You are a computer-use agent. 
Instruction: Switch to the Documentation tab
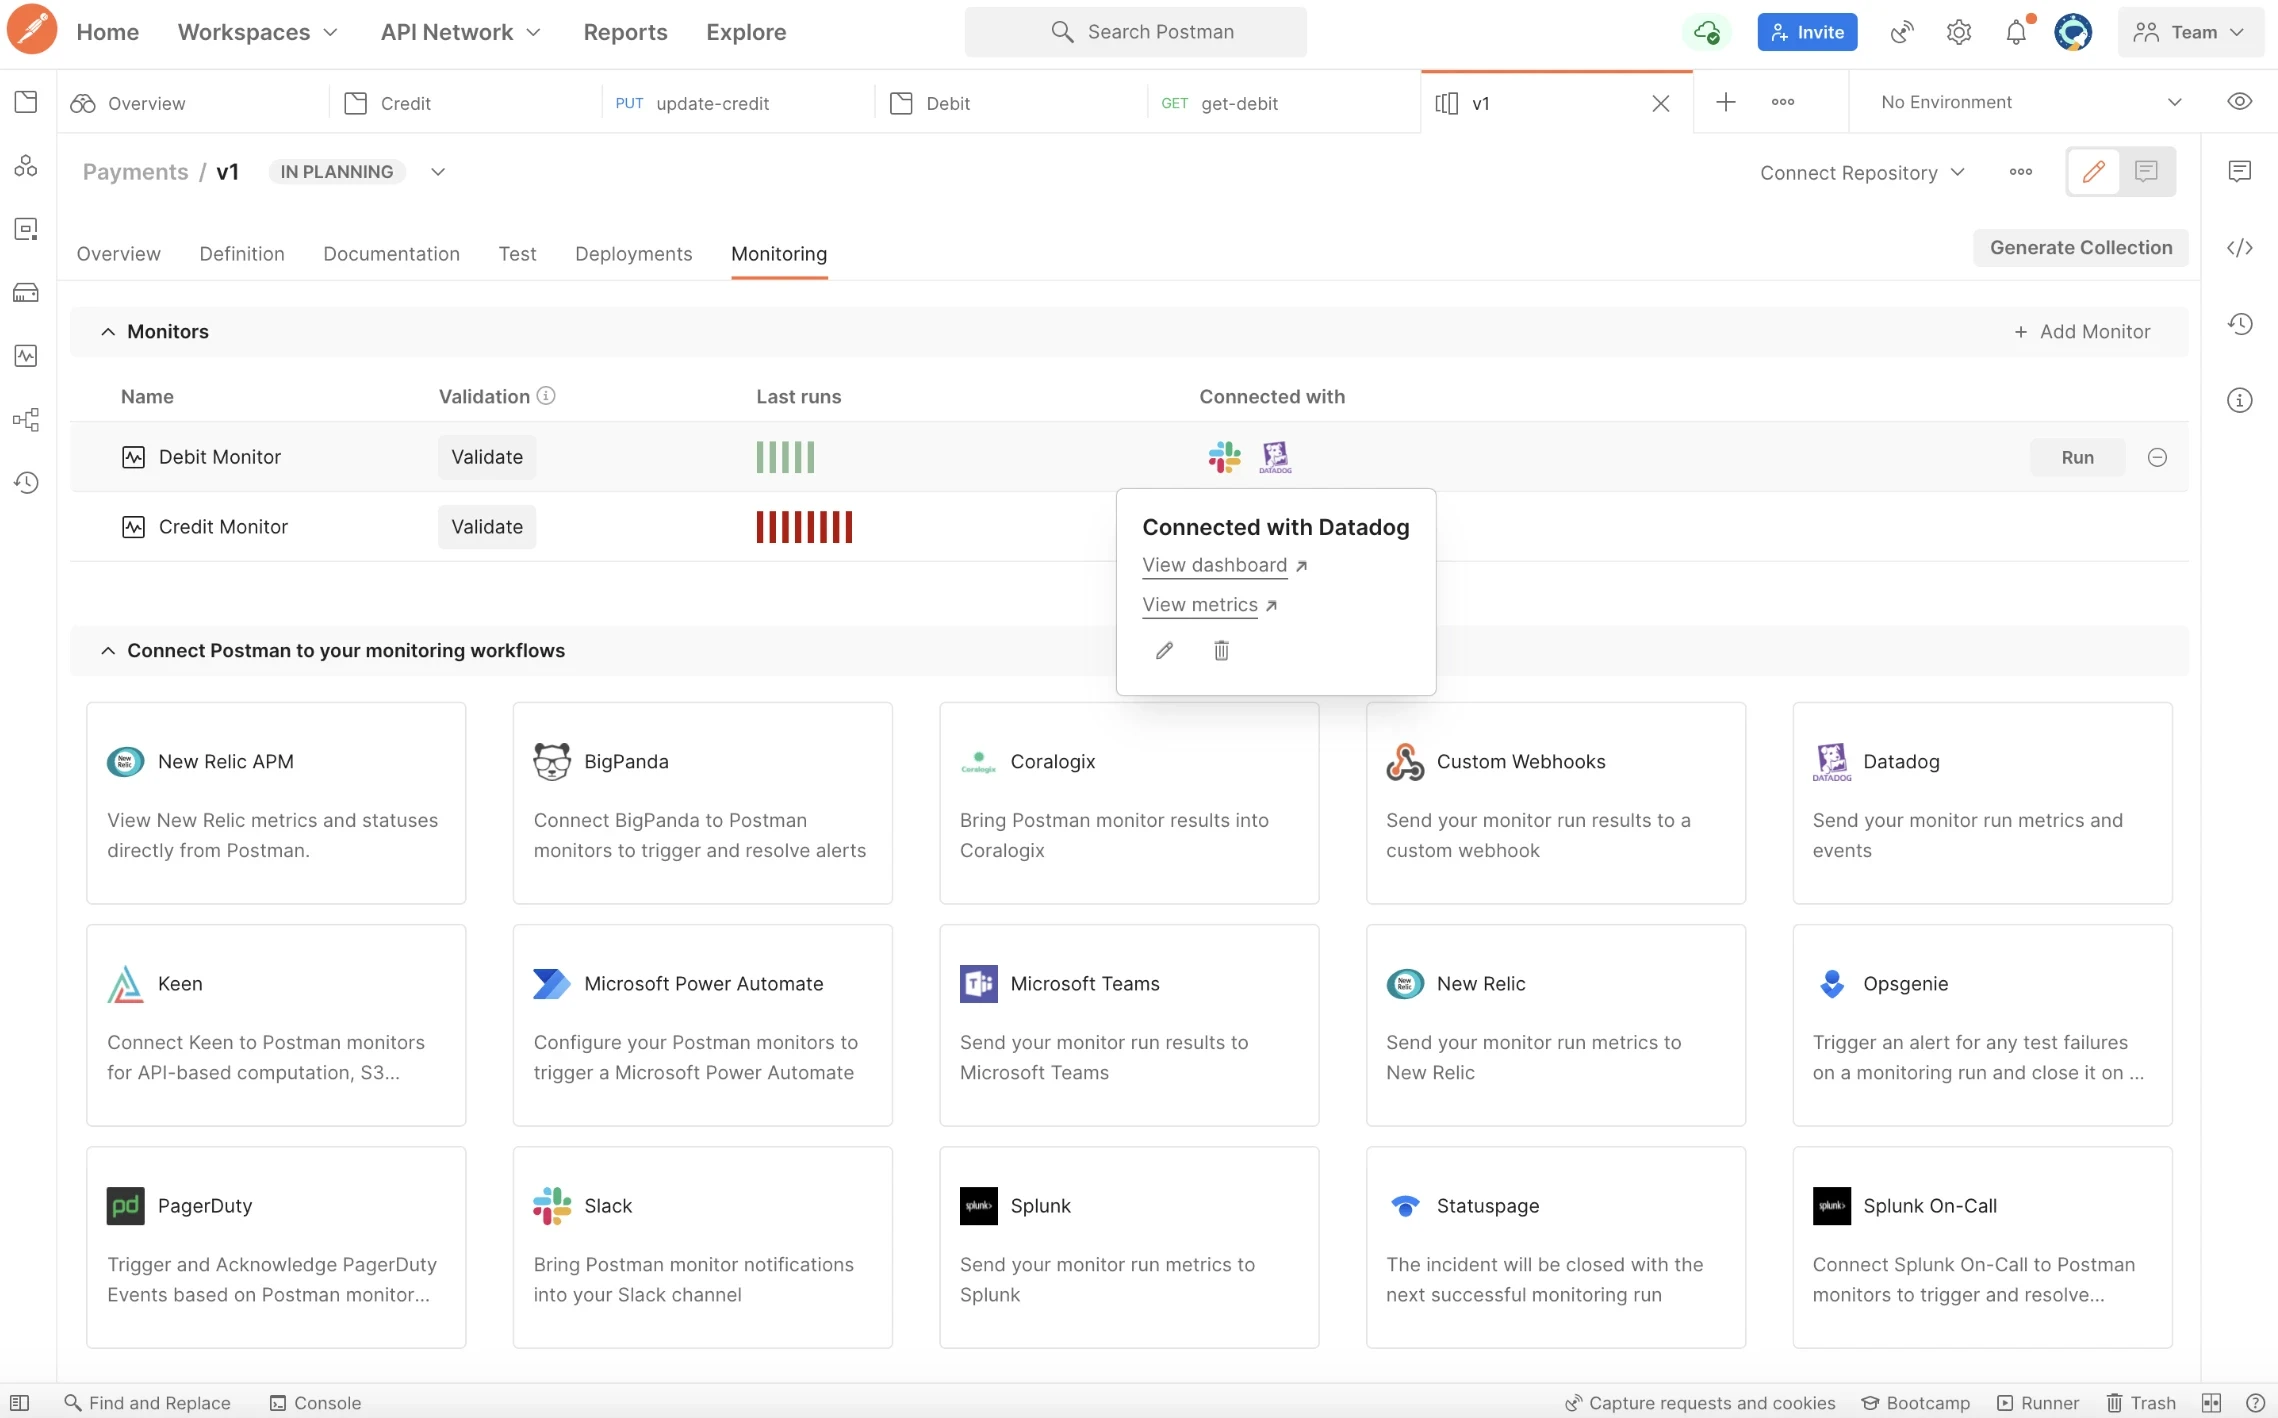coord(391,254)
